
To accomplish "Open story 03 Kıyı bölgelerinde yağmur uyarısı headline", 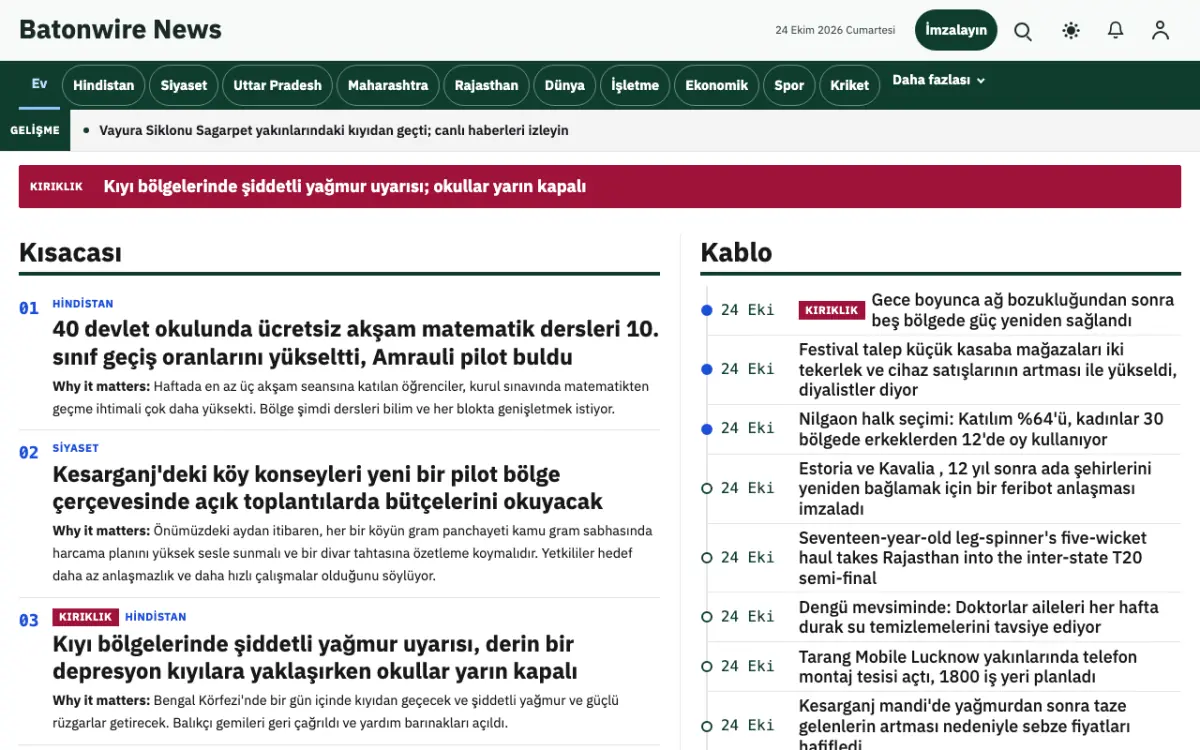I will [x=315, y=657].
